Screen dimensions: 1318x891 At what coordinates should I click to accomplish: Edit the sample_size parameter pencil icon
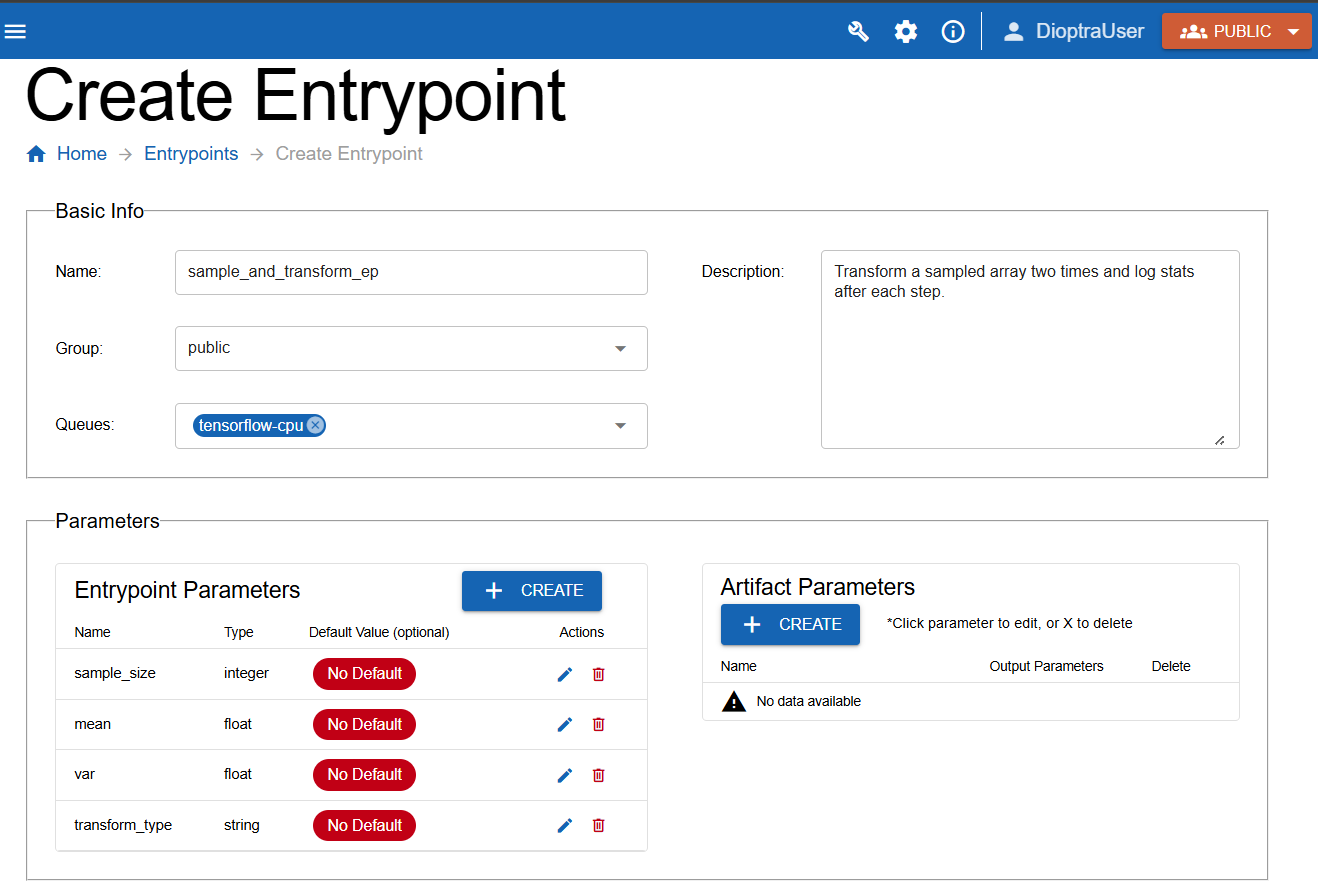565,675
